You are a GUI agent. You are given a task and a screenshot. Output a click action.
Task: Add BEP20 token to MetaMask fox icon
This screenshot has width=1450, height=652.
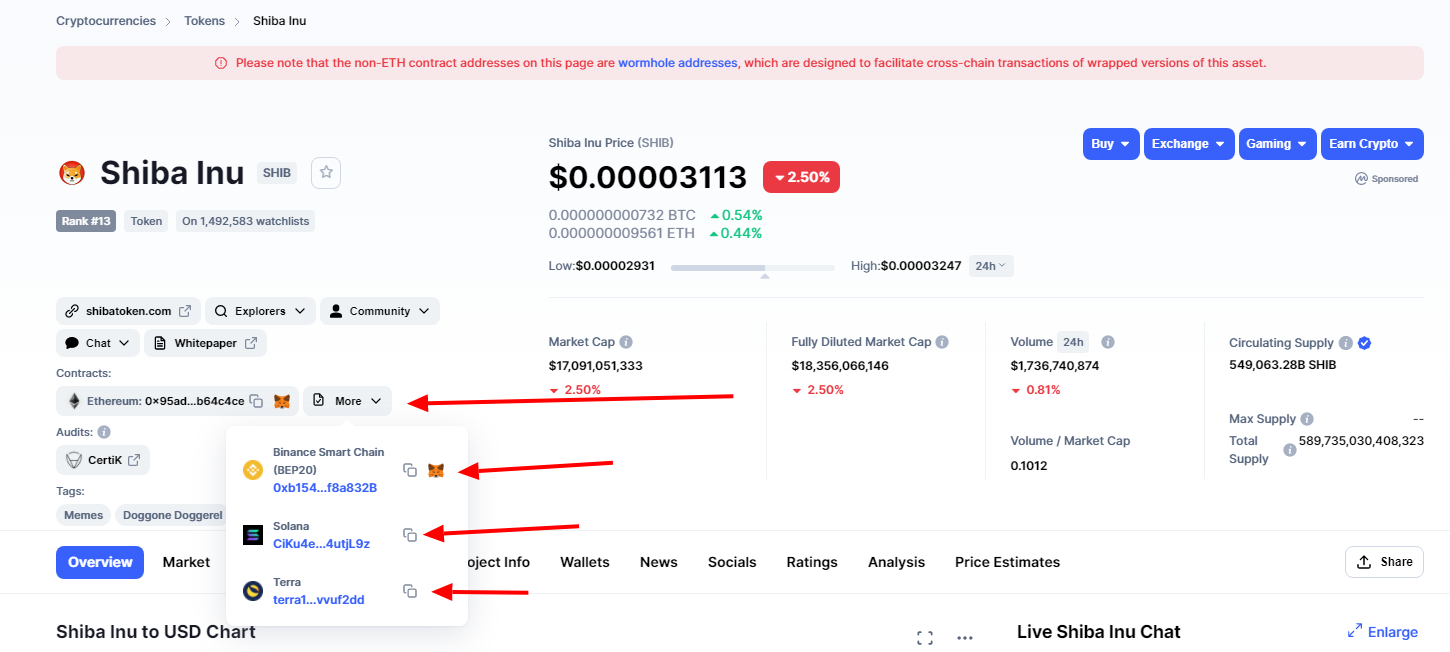[437, 470]
